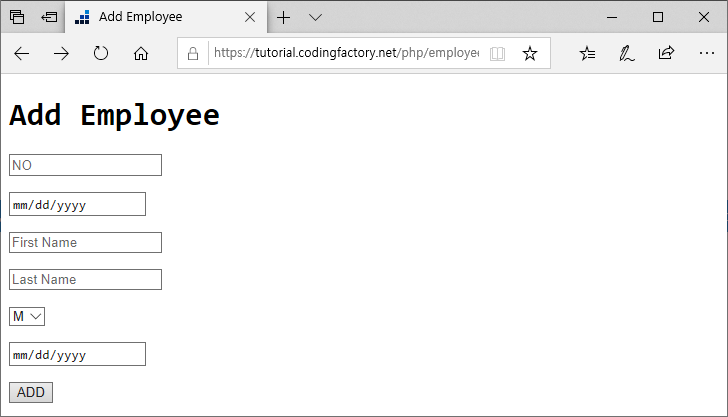
Task: Click the ADD button
Action: click(x=31, y=392)
